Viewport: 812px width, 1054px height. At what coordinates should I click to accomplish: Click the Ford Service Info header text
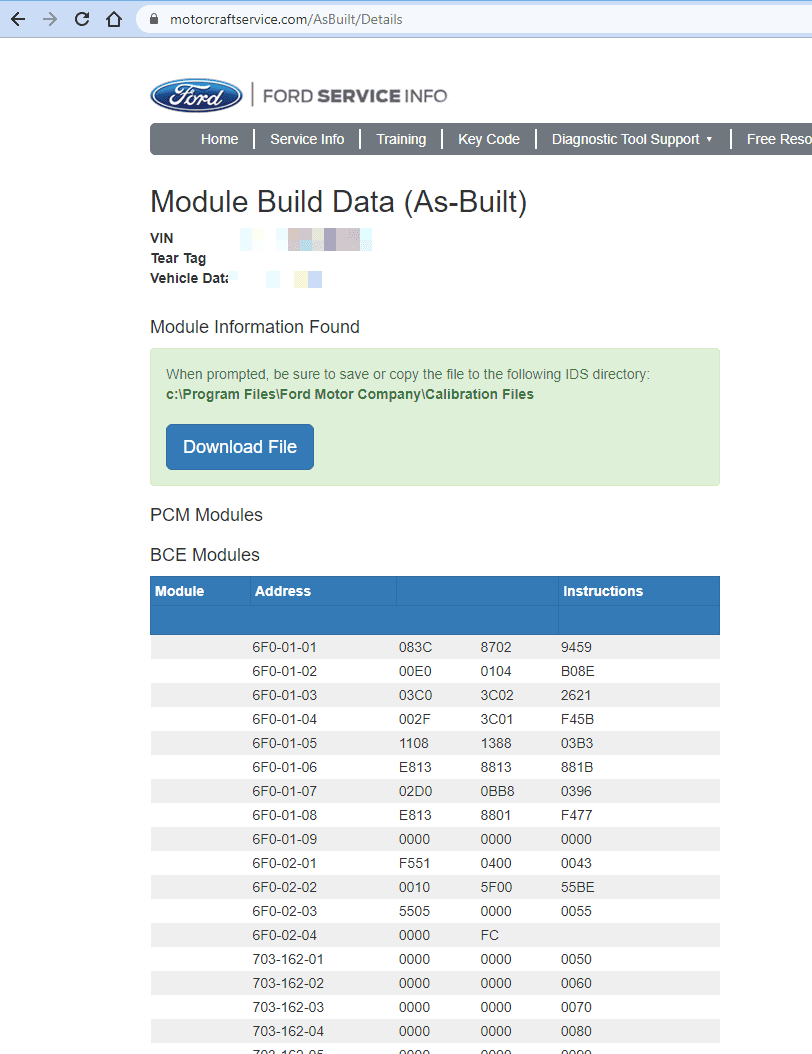click(355, 96)
